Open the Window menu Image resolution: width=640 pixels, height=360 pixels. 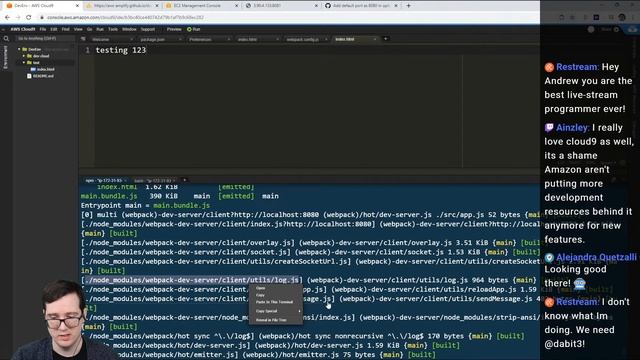pos(129,29)
